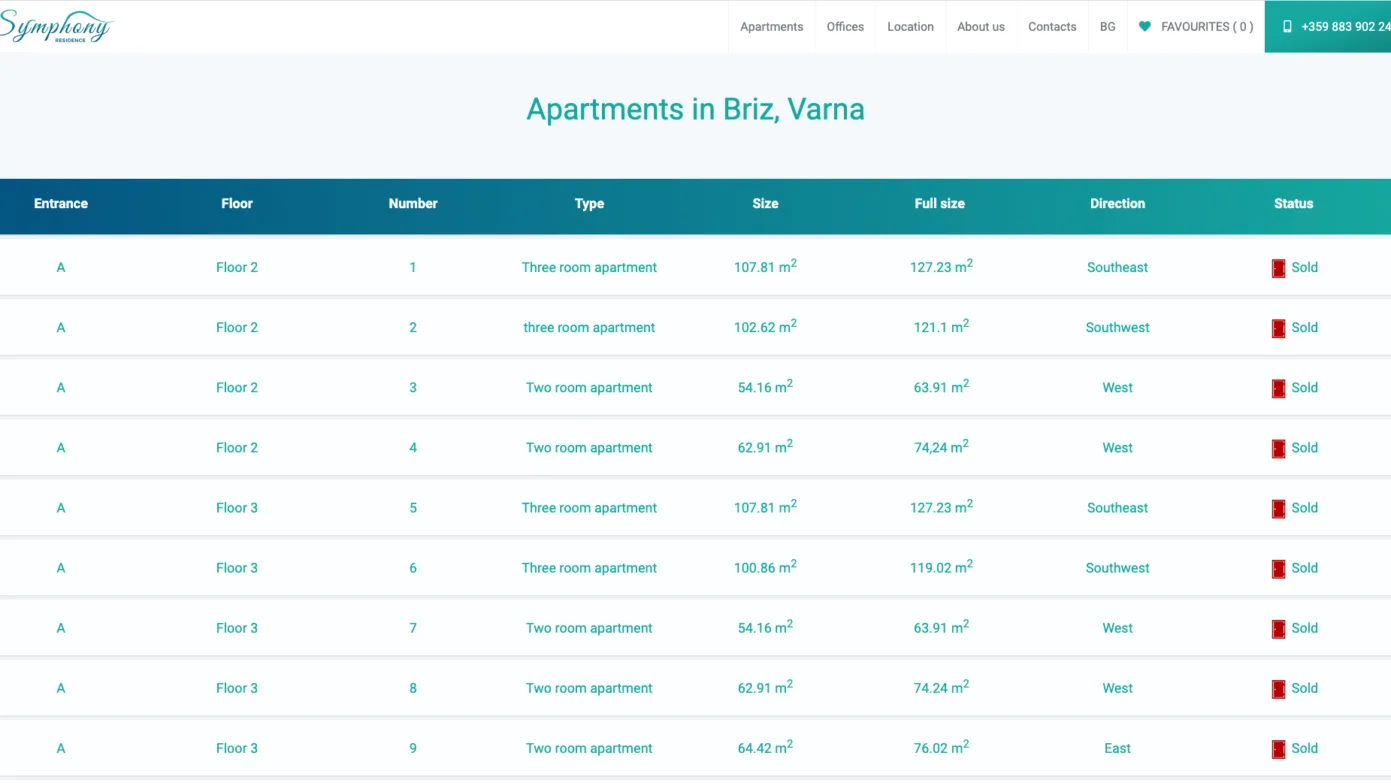1391x783 pixels.
Task: Click red sold door icon for apartment 9
Action: pos(1278,748)
